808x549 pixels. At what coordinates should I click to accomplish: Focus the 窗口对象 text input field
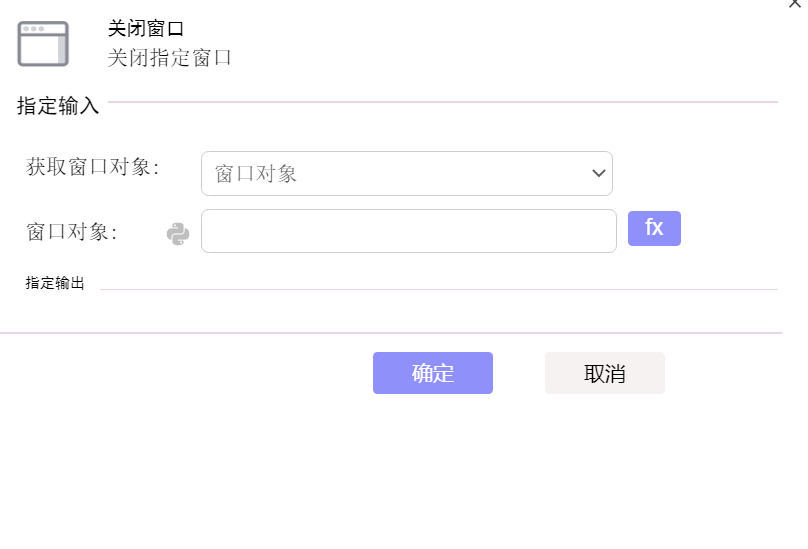tap(409, 231)
